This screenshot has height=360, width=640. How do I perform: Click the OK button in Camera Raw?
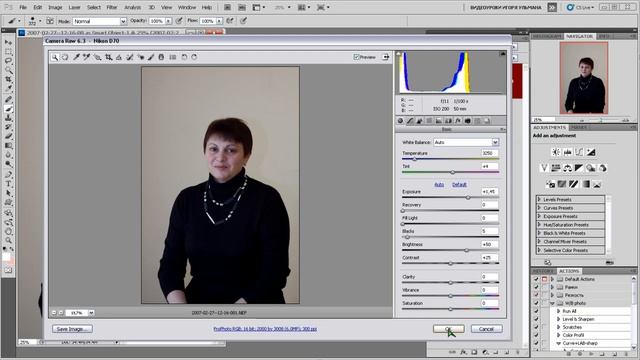[x=449, y=329]
